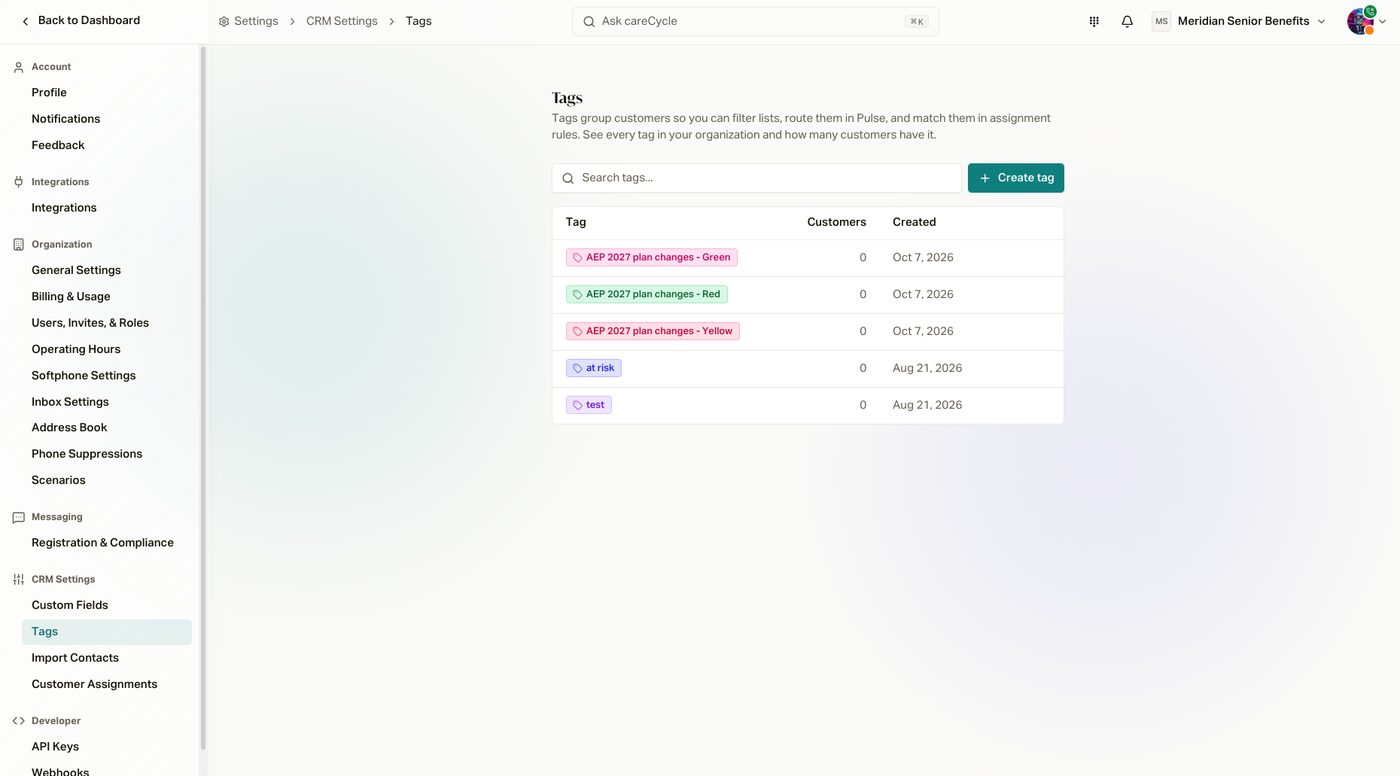Image resolution: width=1400 pixels, height=776 pixels.
Task: Click the Account section person icon
Action: 18,67
